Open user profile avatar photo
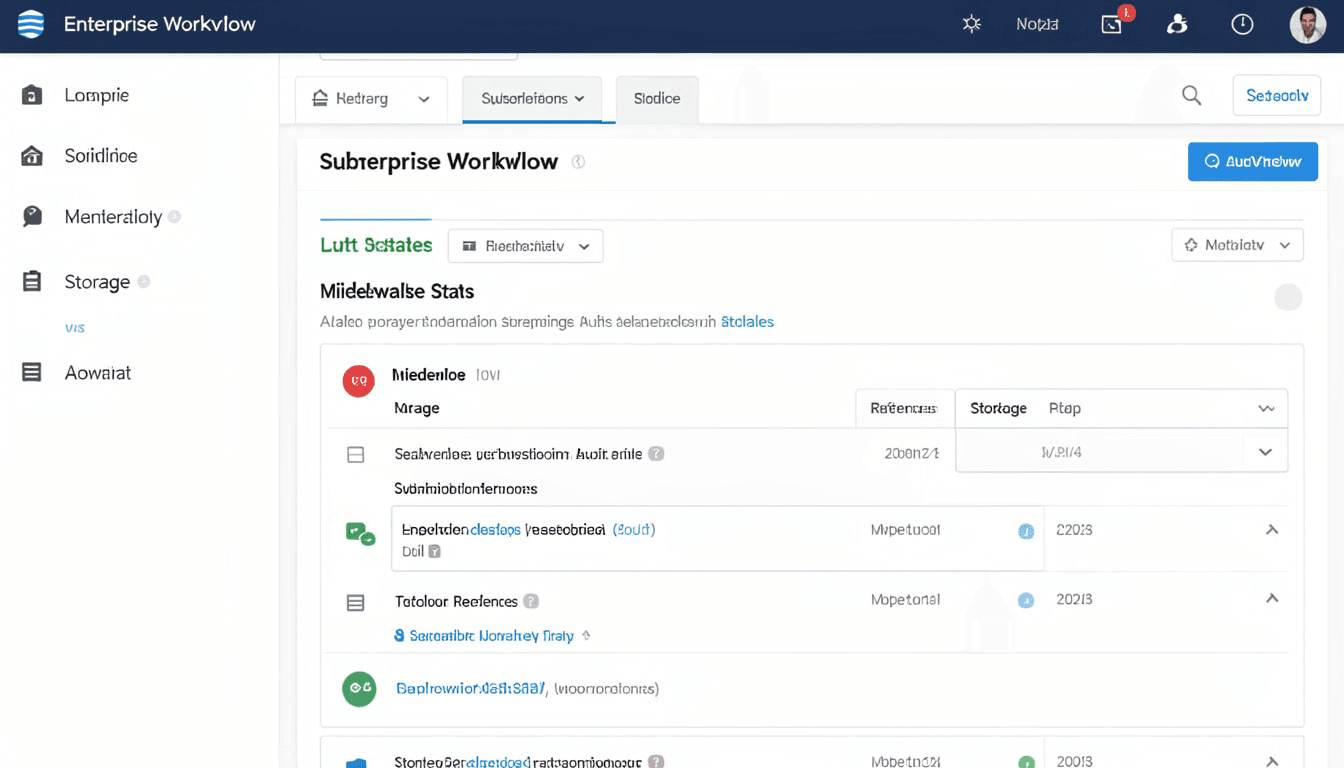This screenshot has width=1344, height=768. tap(1307, 24)
